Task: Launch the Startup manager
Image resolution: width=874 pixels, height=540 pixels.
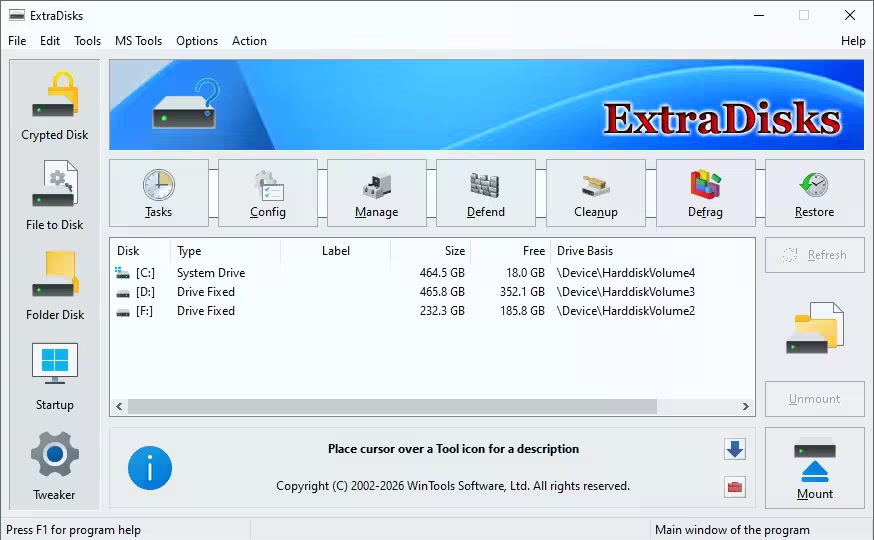Action: click(x=54, y=376)
